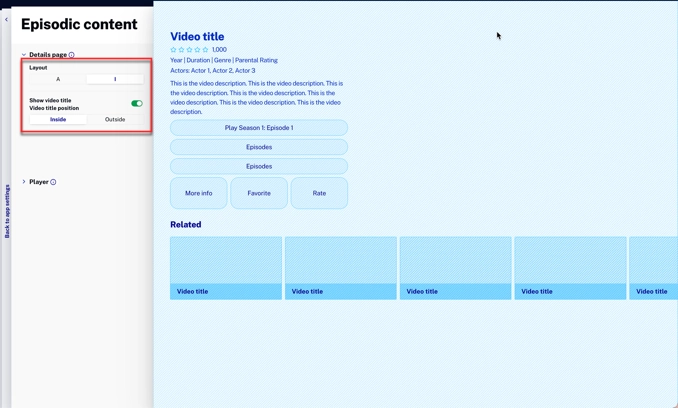The image size is (678, 408).
Task: Click the Details page info icon
Action: tap(72, 55)
